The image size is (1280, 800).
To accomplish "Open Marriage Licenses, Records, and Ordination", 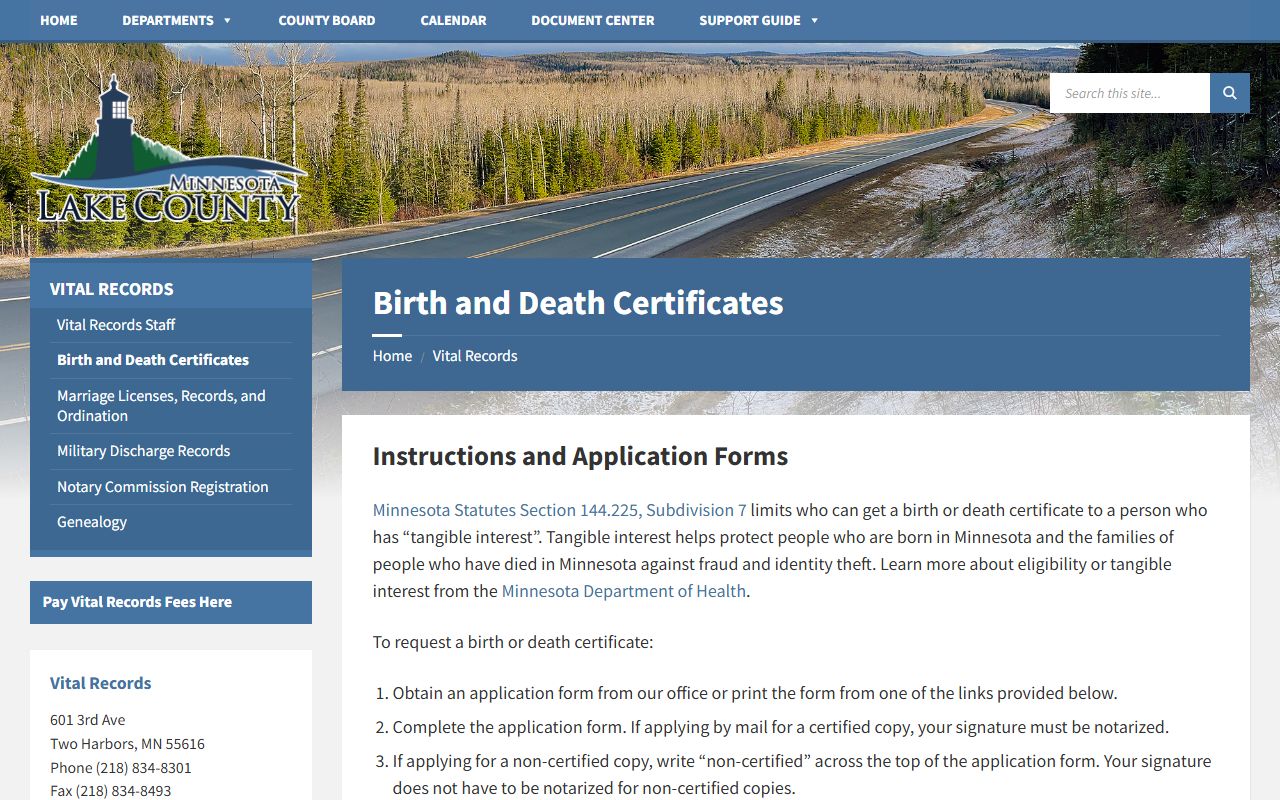I will coord(161,406).
